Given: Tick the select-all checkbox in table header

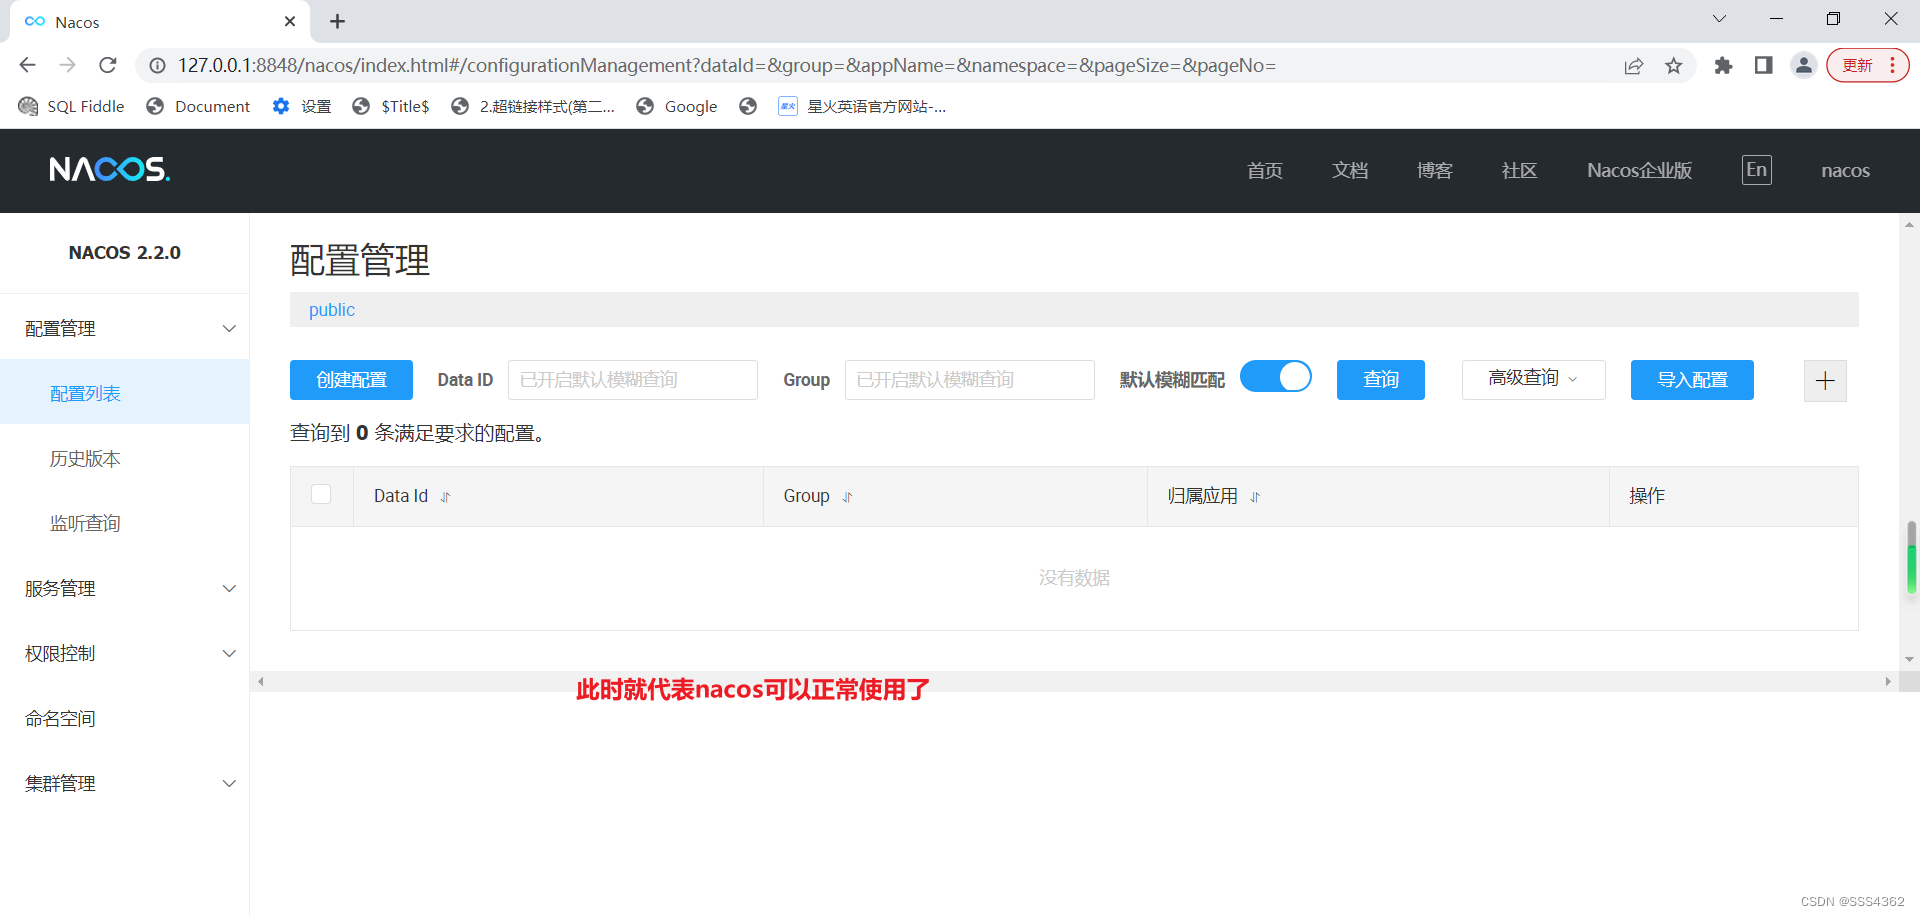Looking at the screenshot, I should coord(321,494).
